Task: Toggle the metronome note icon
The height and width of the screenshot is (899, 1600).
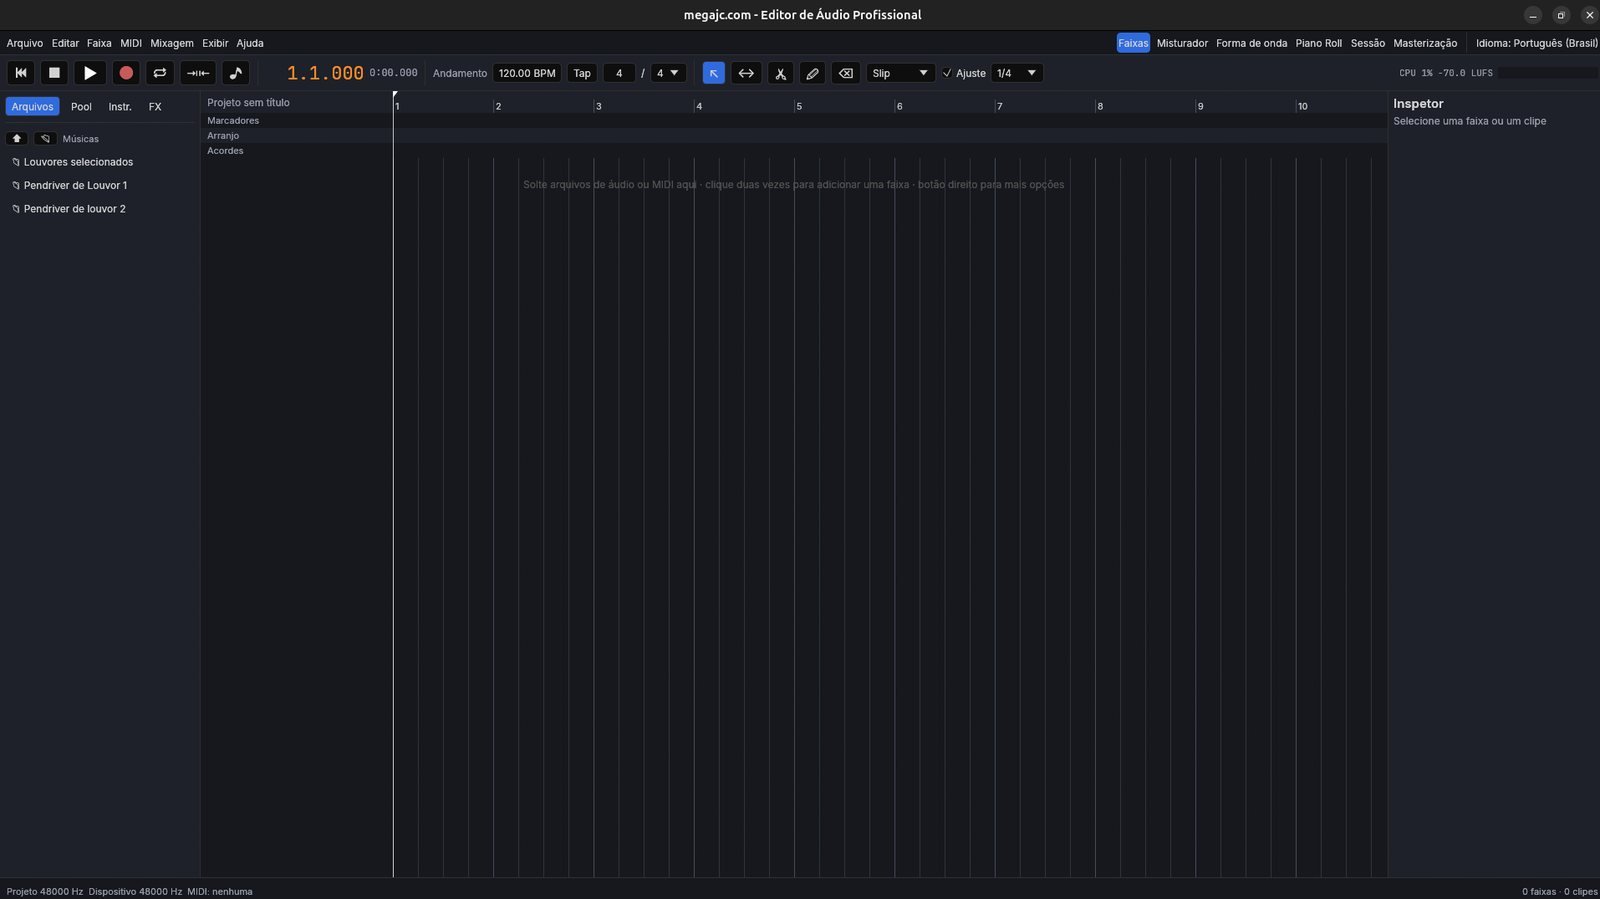Action: [x=235, y=73]
